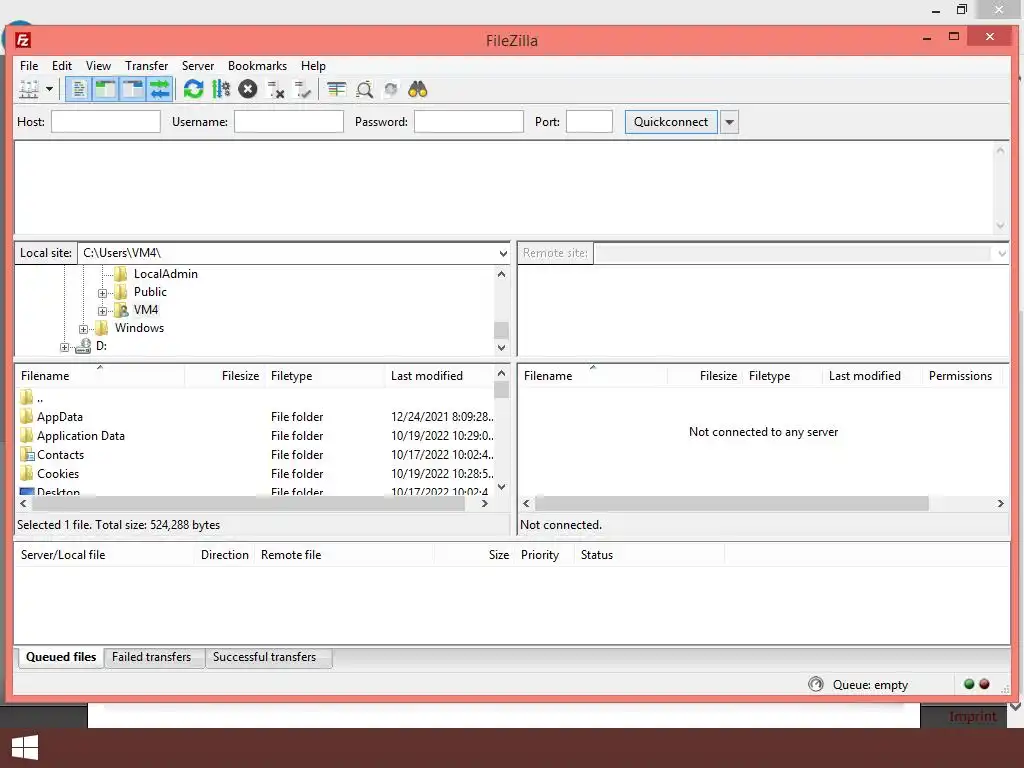Viewport: 1024px width, 768px height.
Task: Sort remote list by Filename column
Action: pyautogui.click(x=548, y=376)
